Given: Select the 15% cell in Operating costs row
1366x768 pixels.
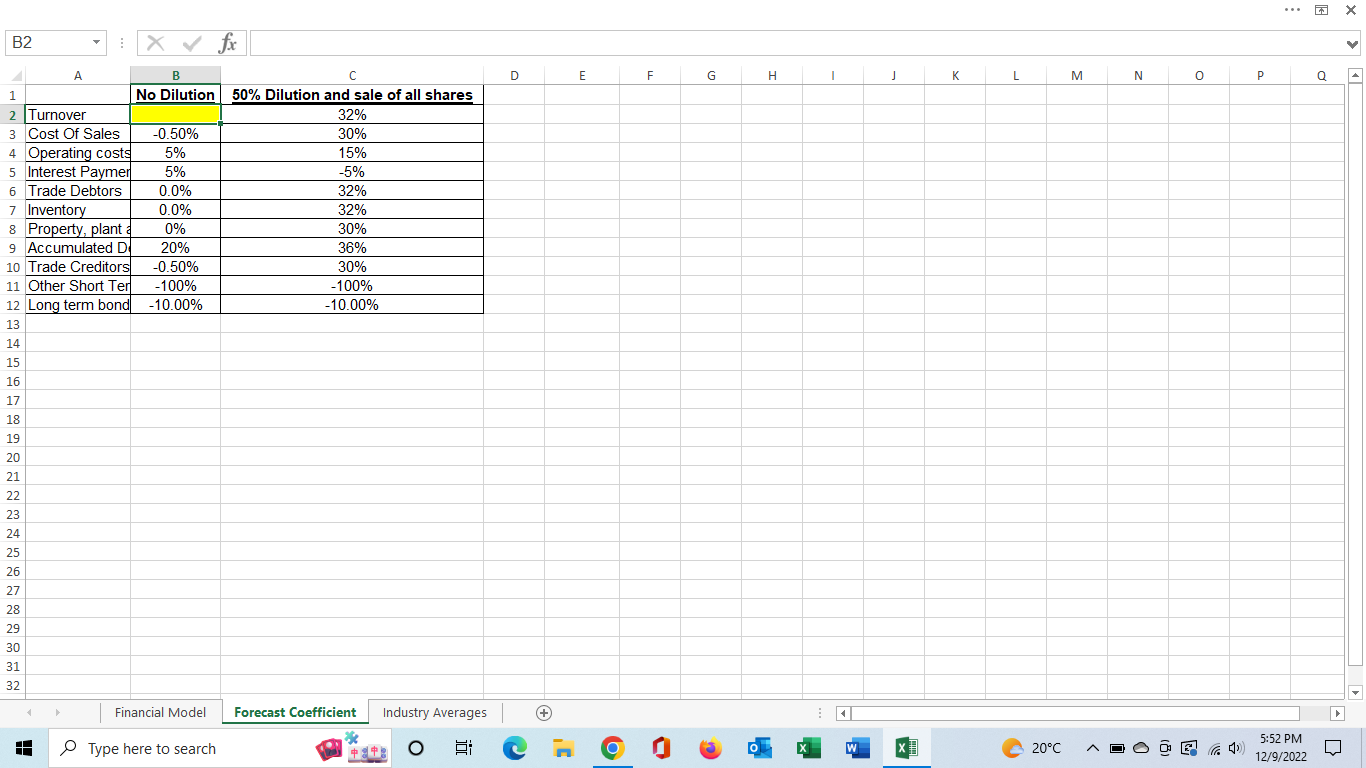Looking at the screenshot, I should click(x=352, y=153).
